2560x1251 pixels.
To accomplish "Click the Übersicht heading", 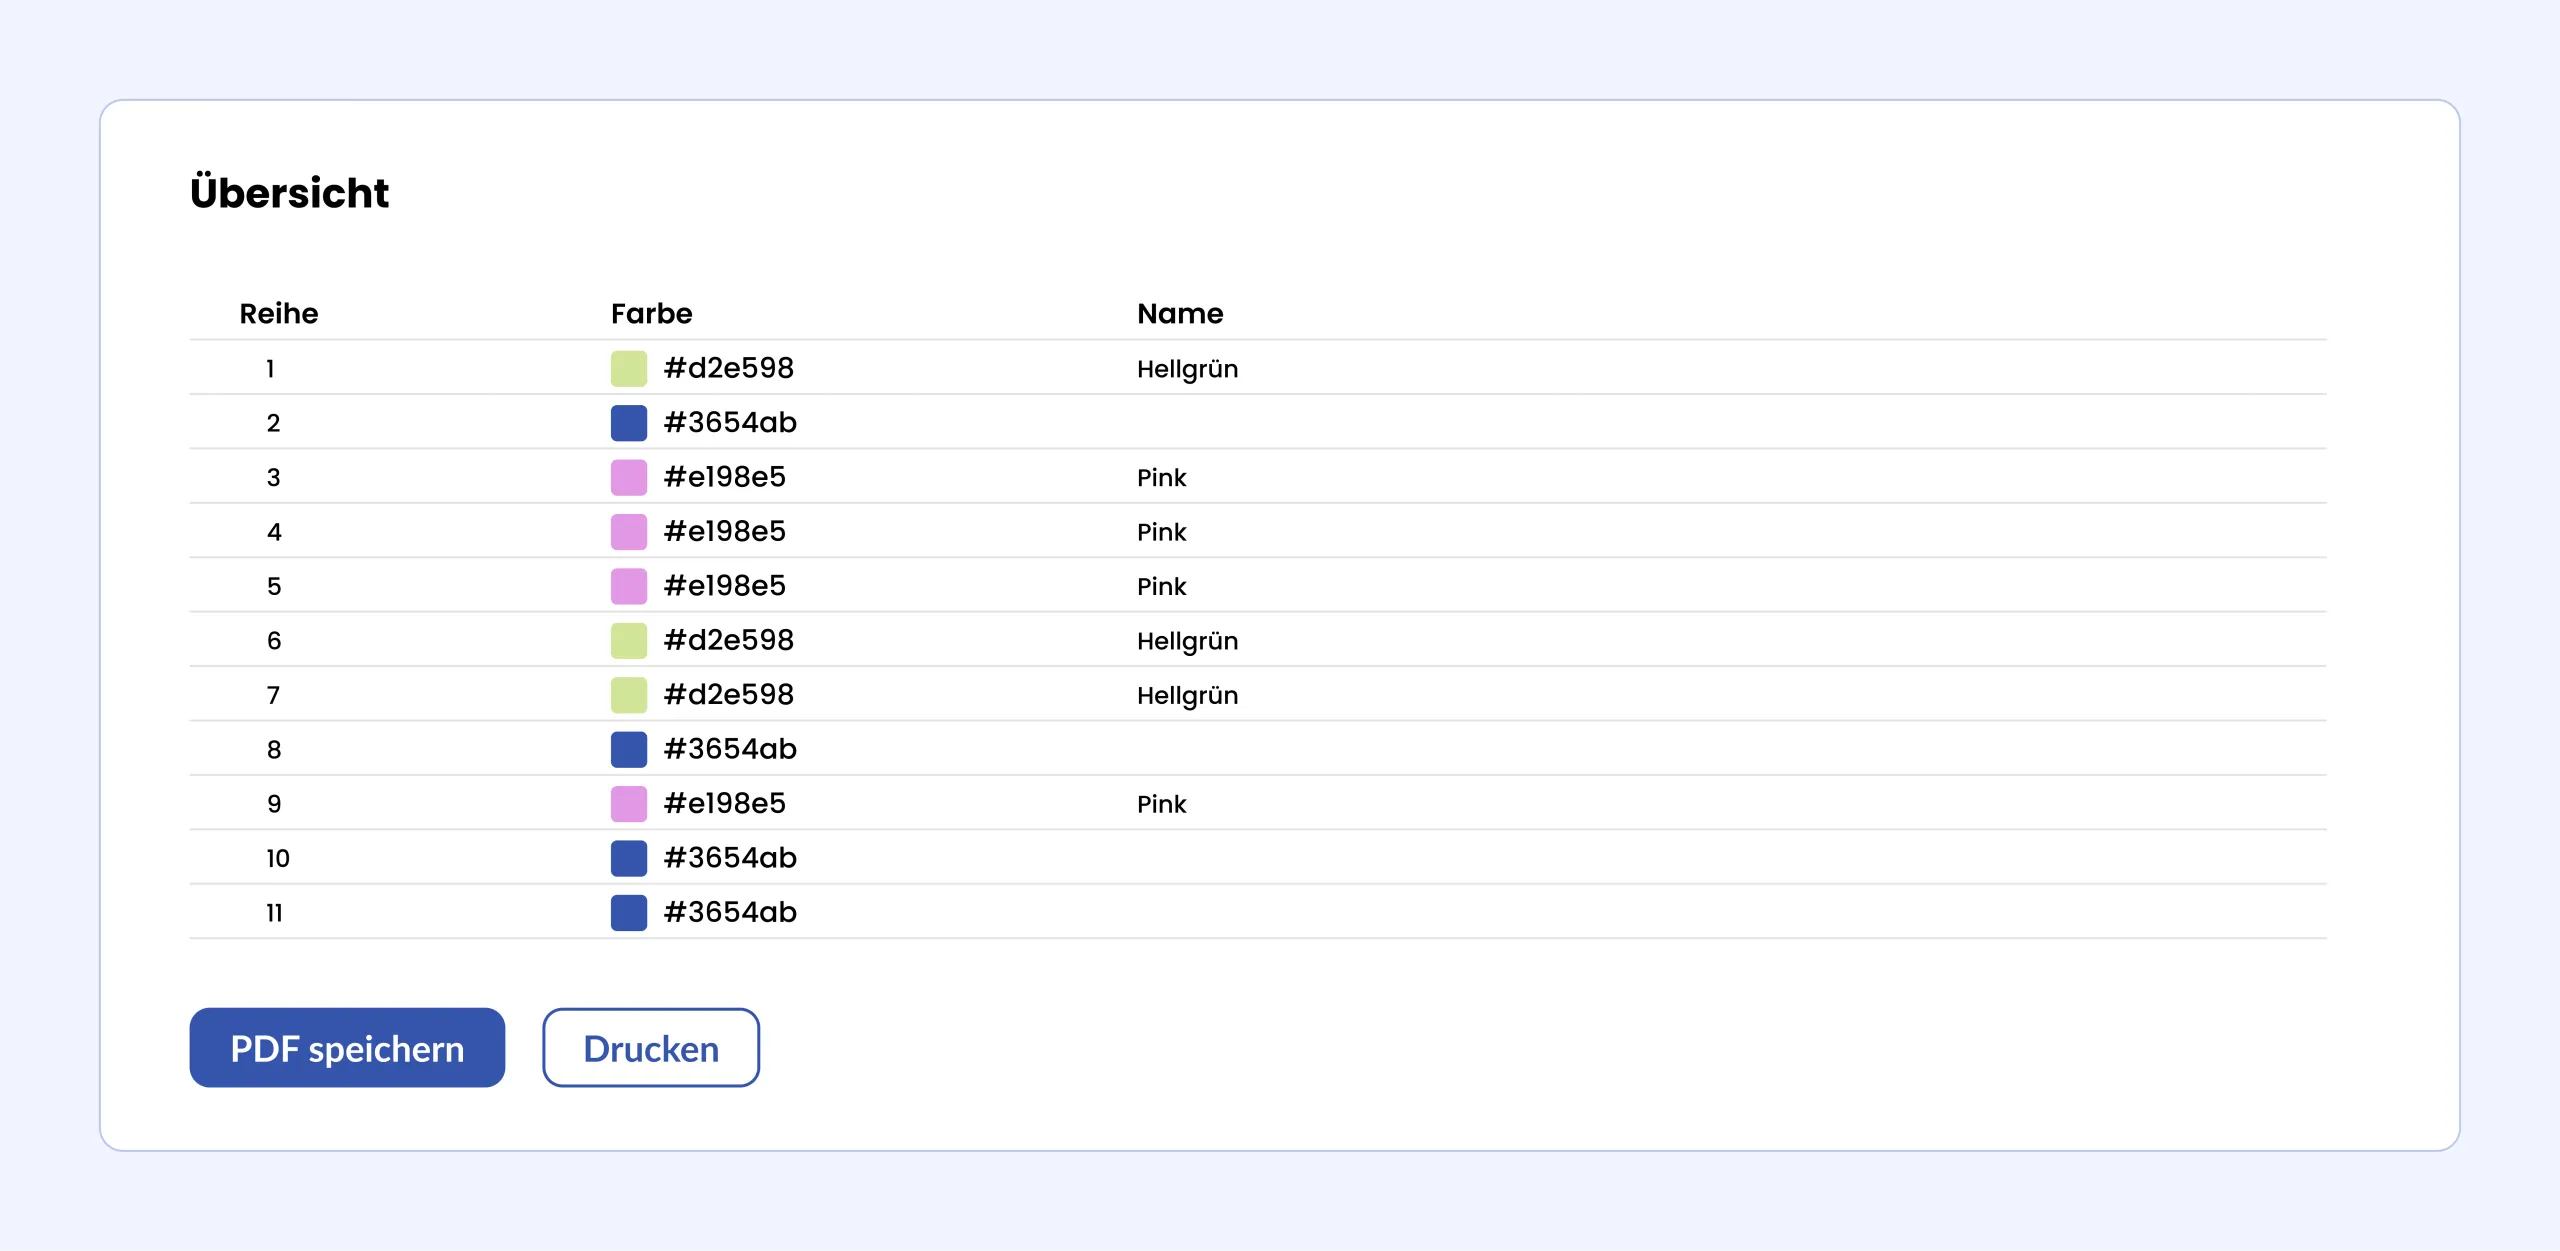I will 290,191.
